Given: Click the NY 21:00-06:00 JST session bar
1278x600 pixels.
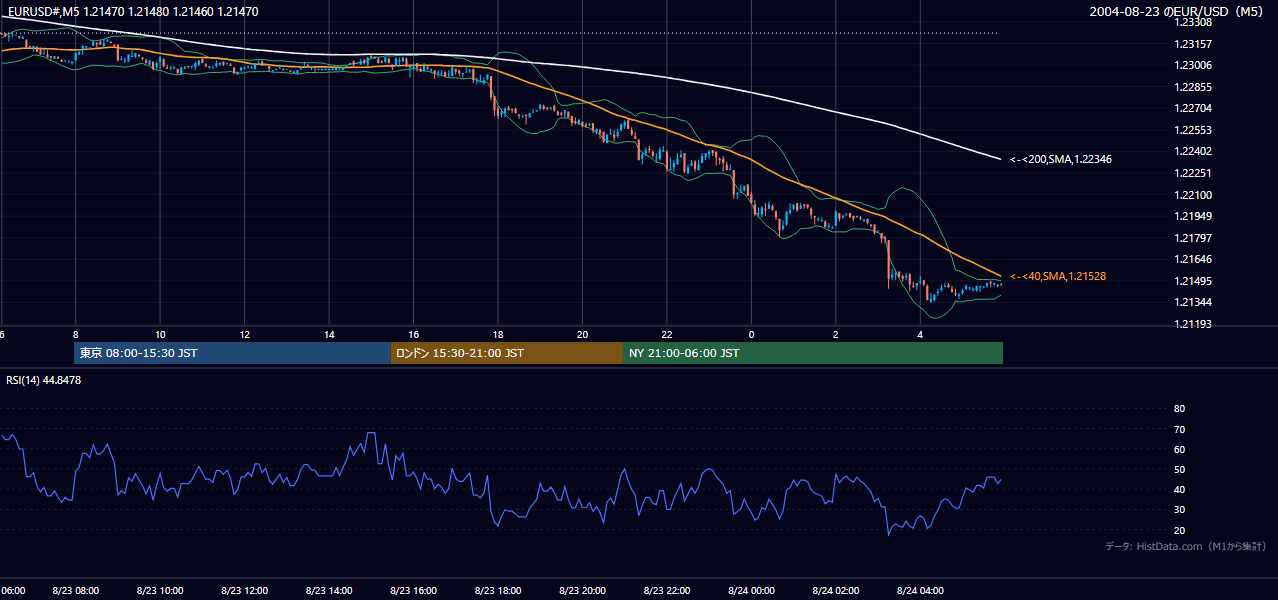Looking at the screenshot, I should 813,353.
